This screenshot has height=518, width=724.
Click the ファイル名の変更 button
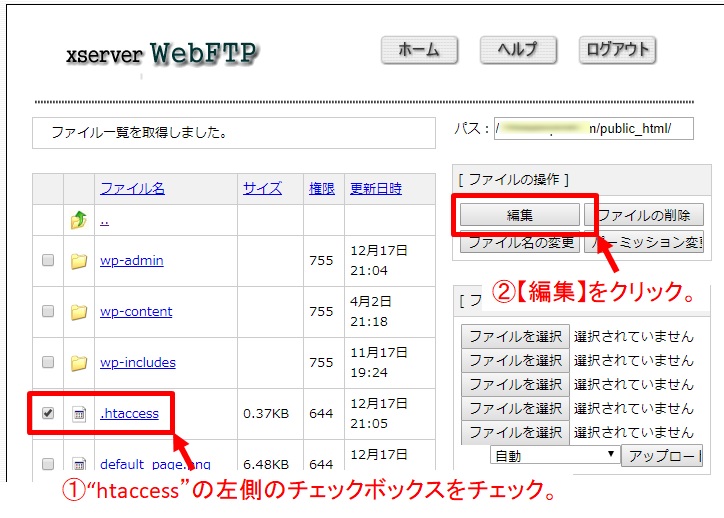pyautogui.click(x=522, y=241)
